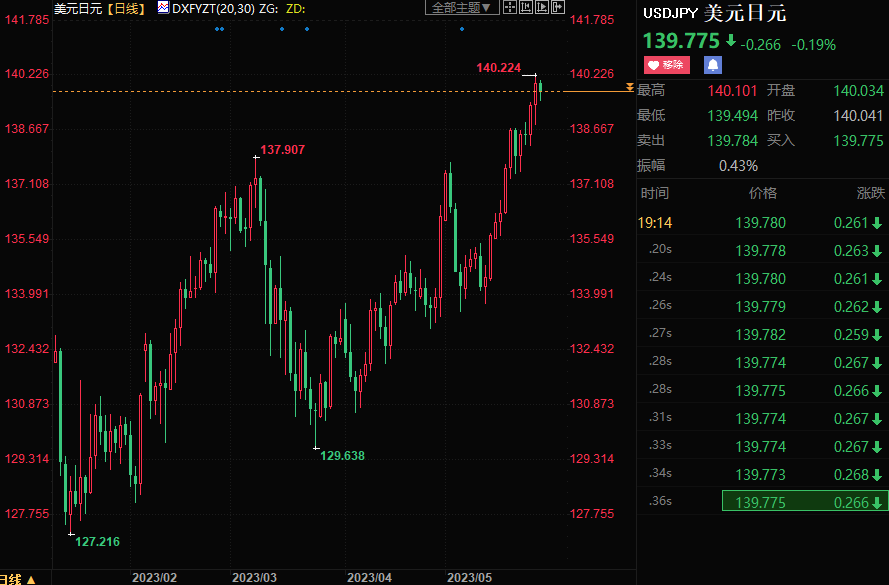Click the 最高 value 140.101

tap(733, 91)
